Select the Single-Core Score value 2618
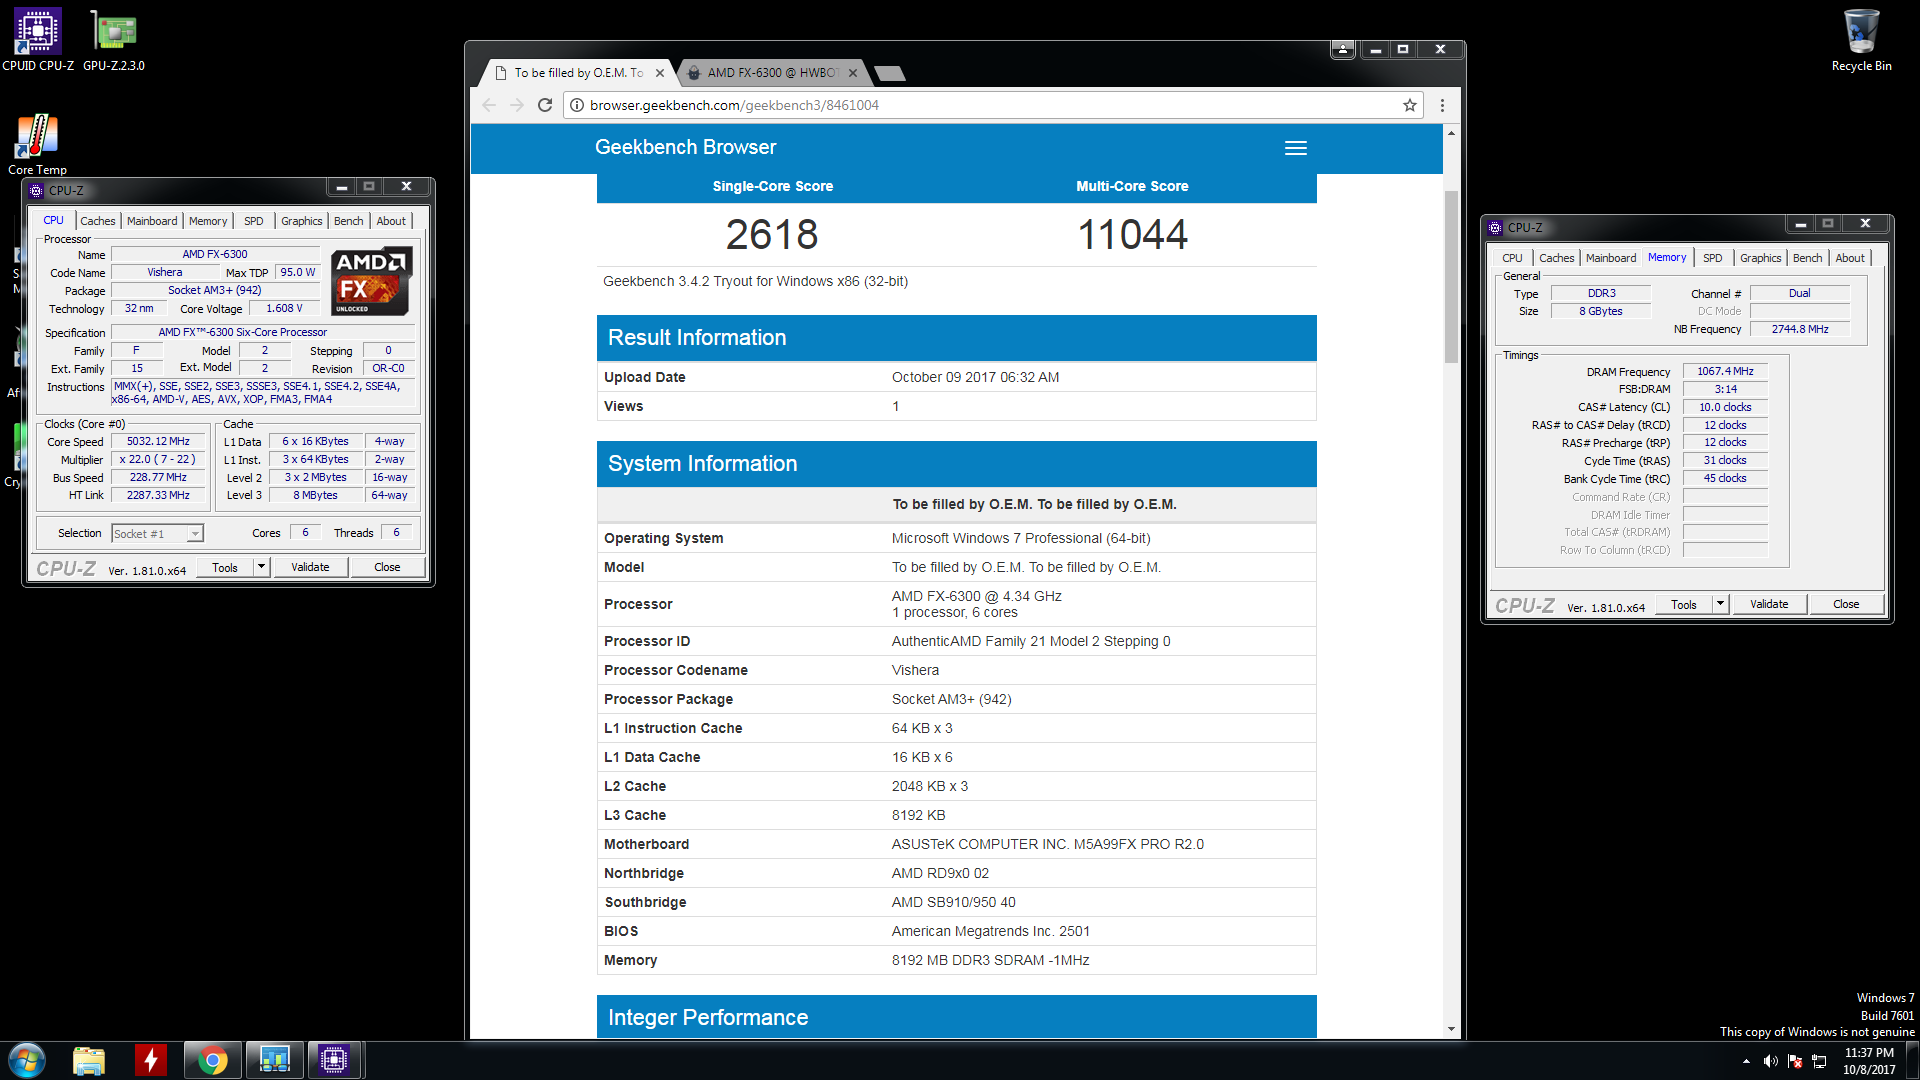This screenshot has width=1920, height=1080. [772, 235]
